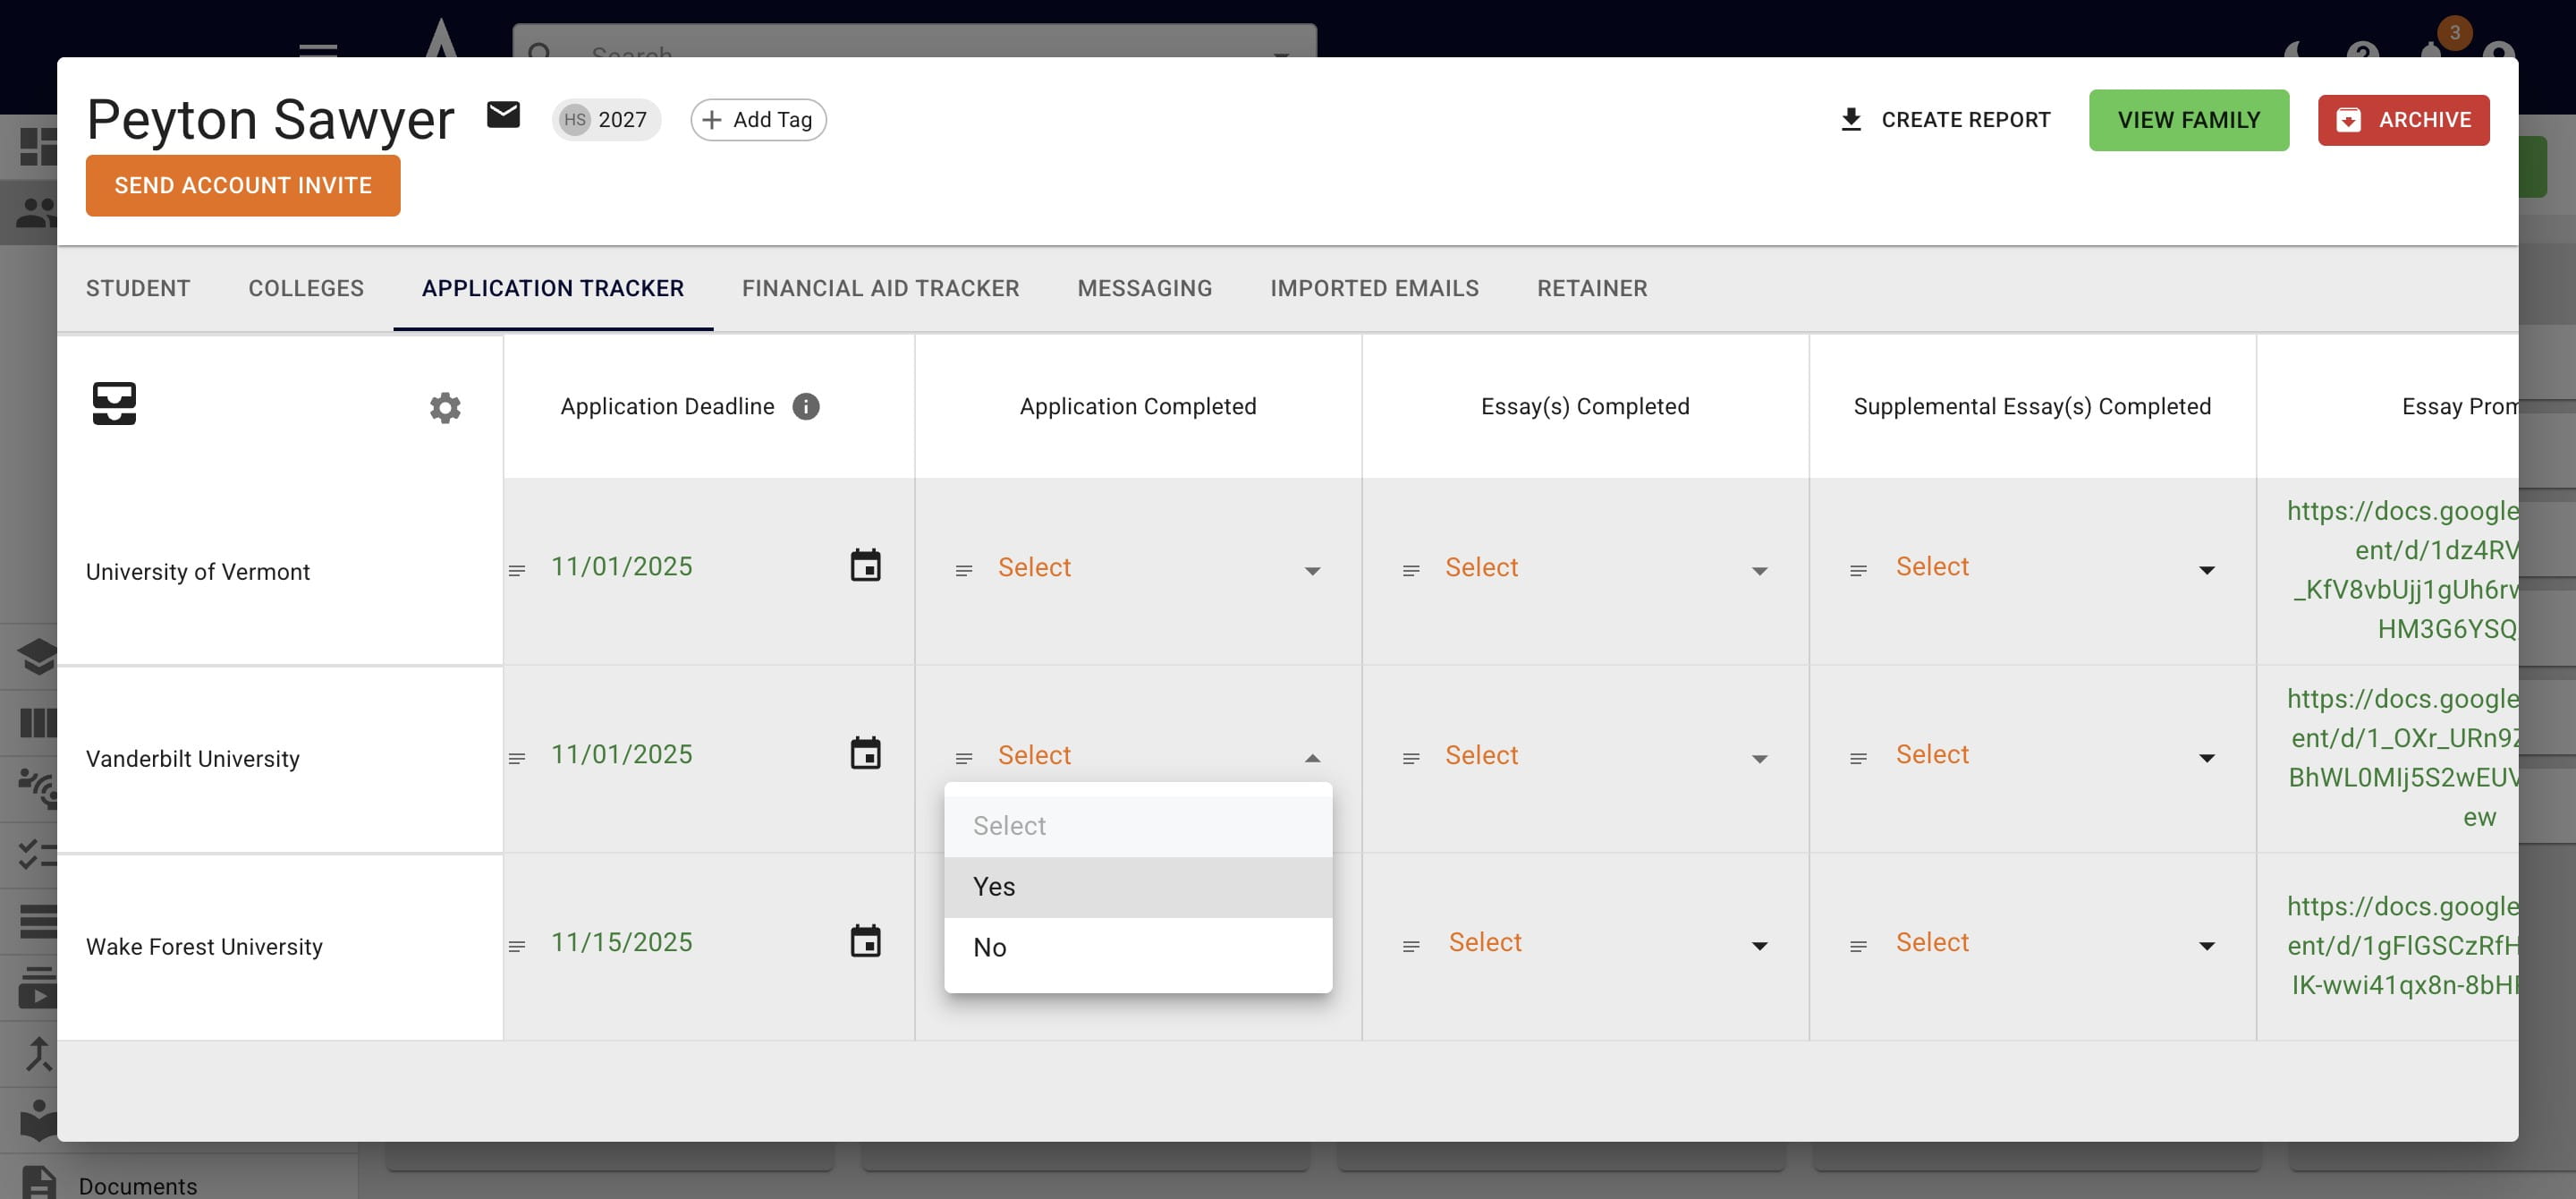This screenshot has height=1199, width=2576.
Task: Expand Vanderbilt Supplemental Essay(s) Completed dropdown
Action: [x=2207, y=758]
